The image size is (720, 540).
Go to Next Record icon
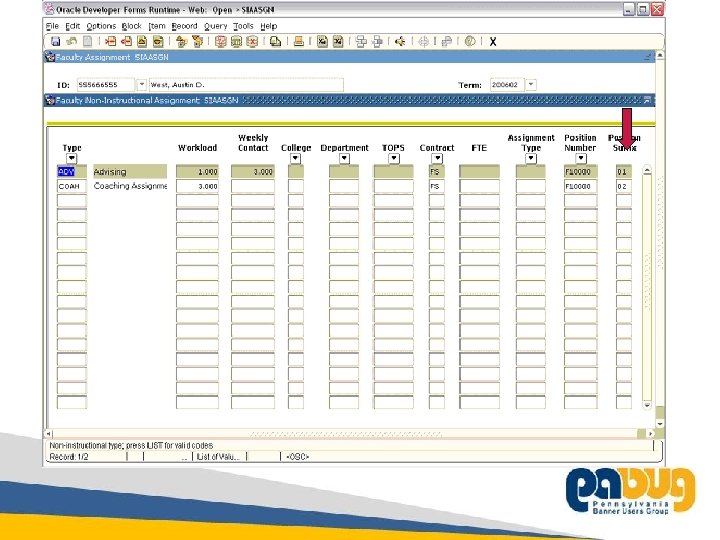[158, 41]
